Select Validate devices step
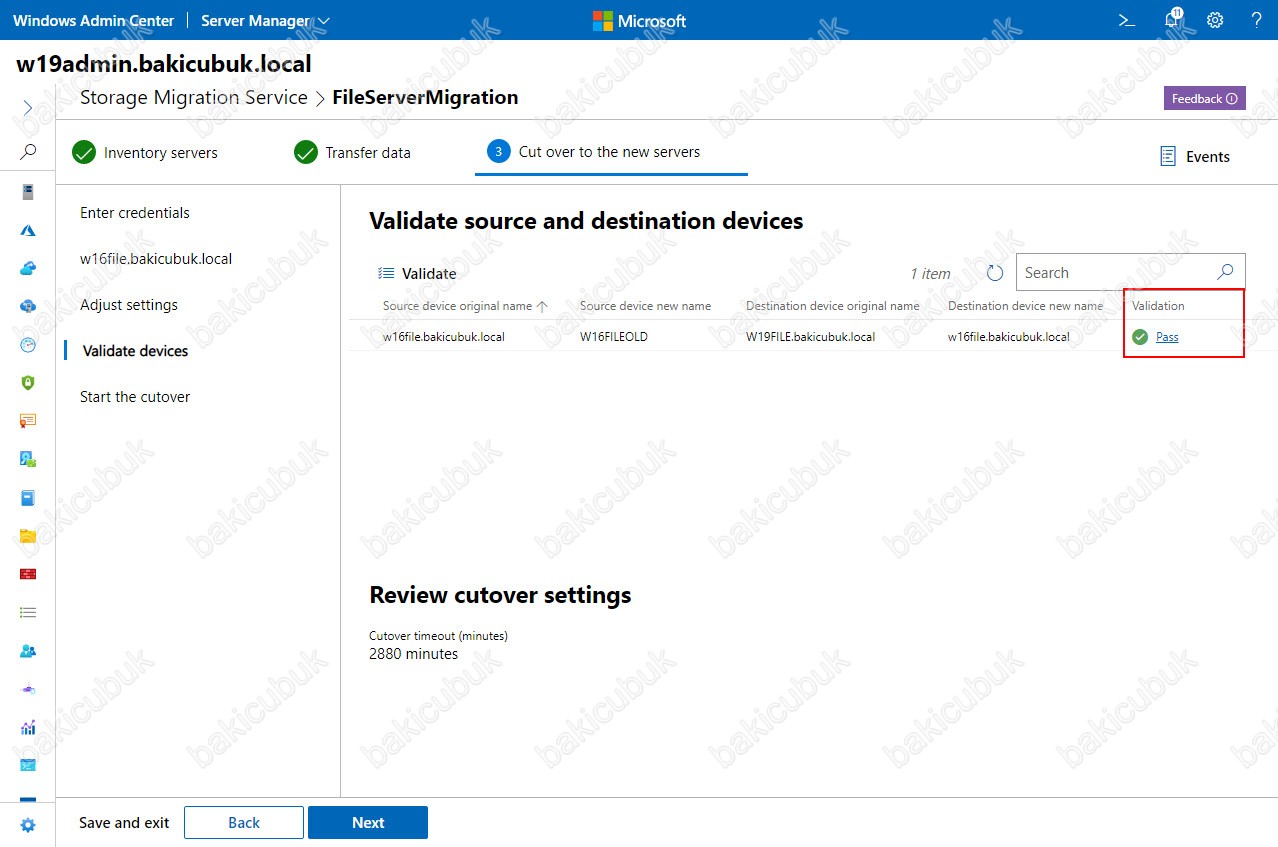 pos(135,351)
